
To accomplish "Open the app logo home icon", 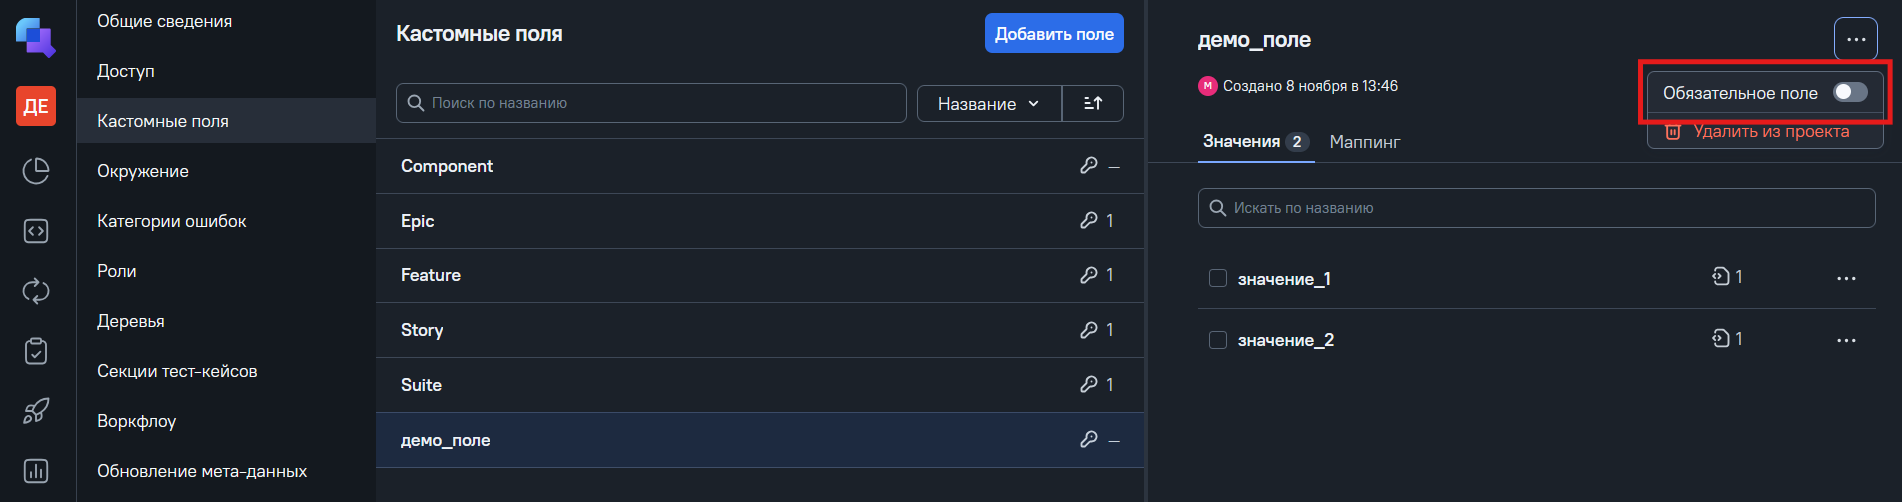I will click(x=35, y=37).
